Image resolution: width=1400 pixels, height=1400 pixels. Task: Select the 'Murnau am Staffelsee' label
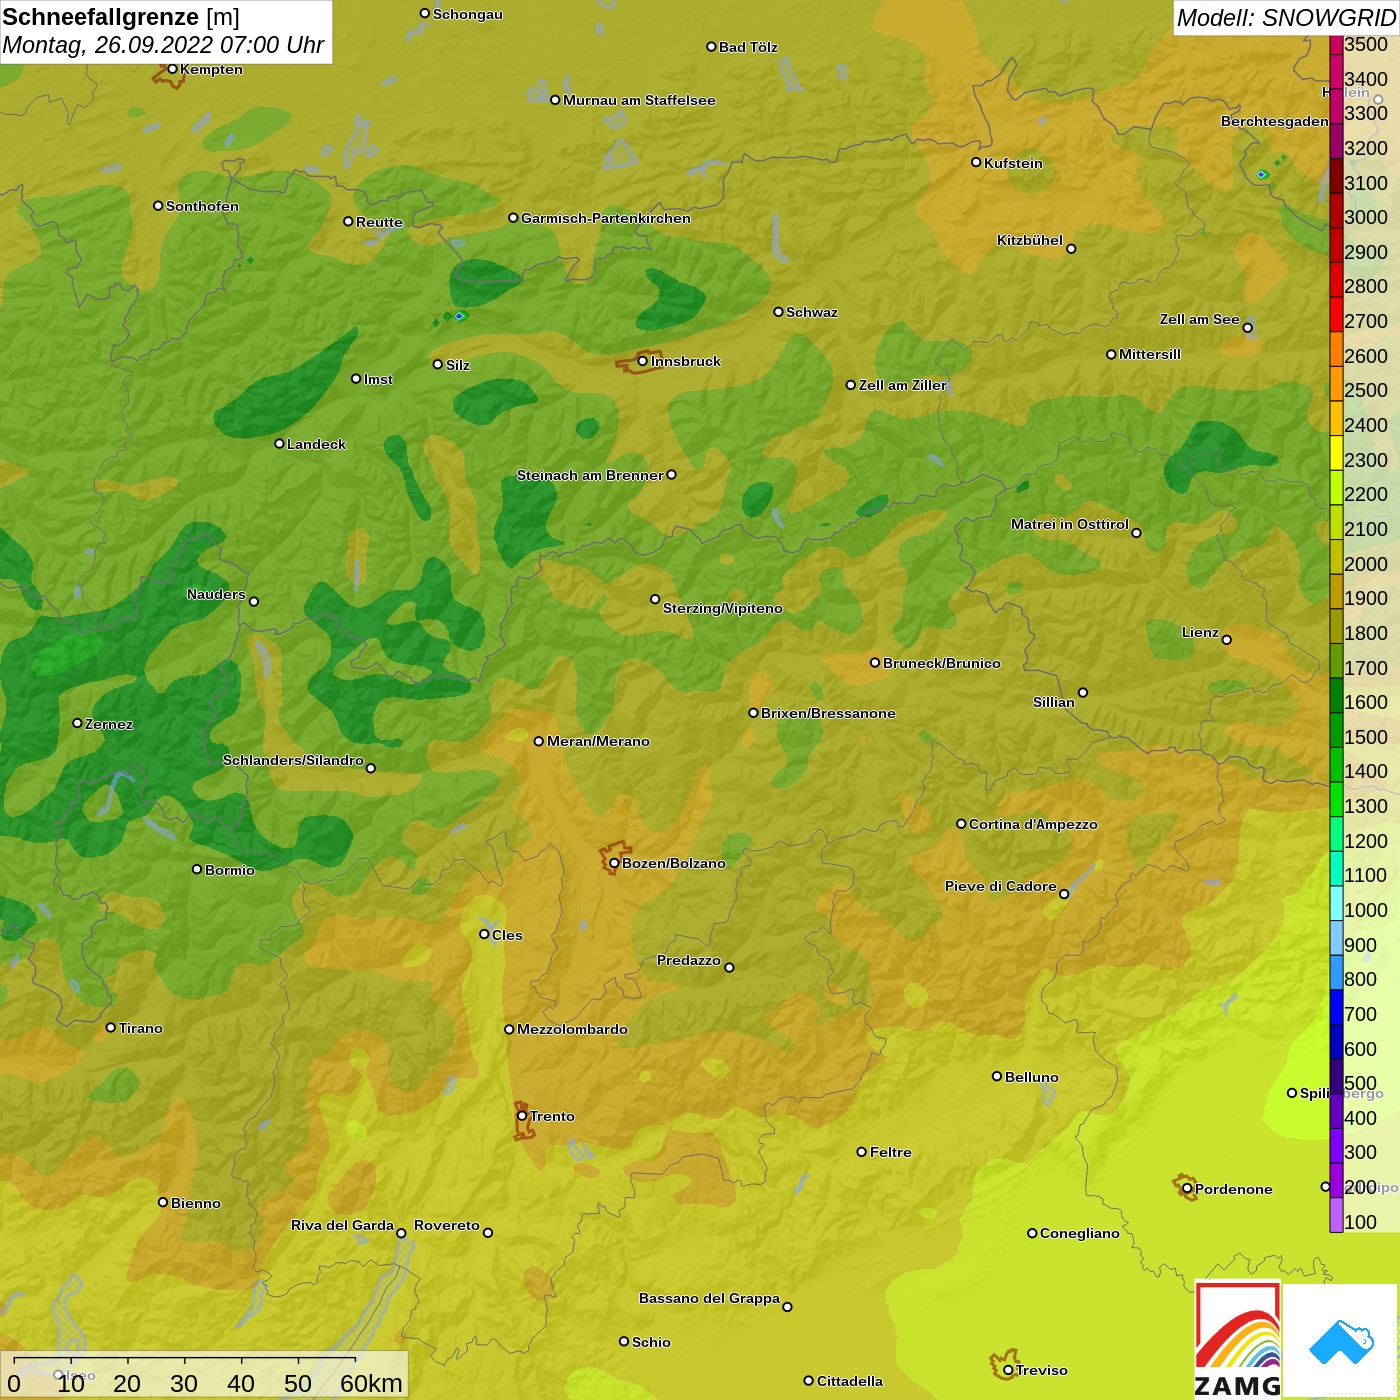coord(639,100)
